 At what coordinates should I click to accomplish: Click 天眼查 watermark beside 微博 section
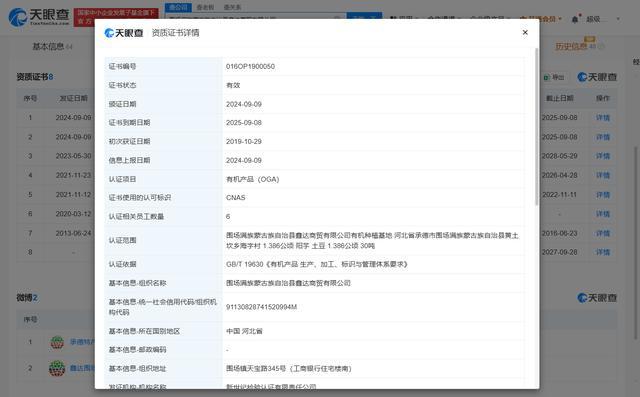coord(597,297)
